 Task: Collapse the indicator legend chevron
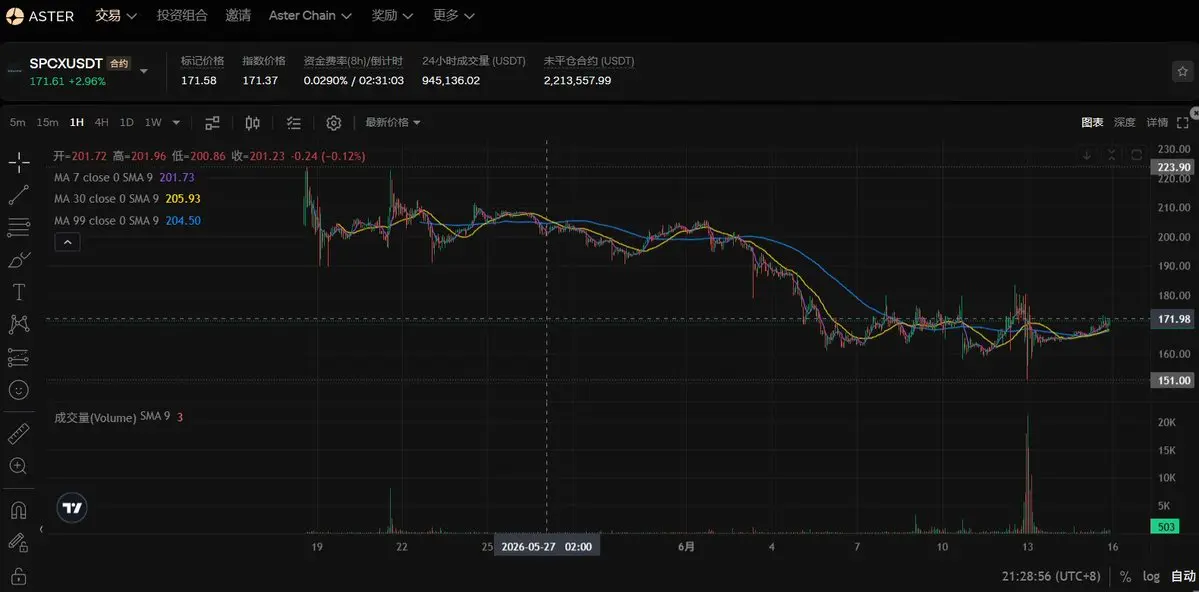tap(67, 242)
